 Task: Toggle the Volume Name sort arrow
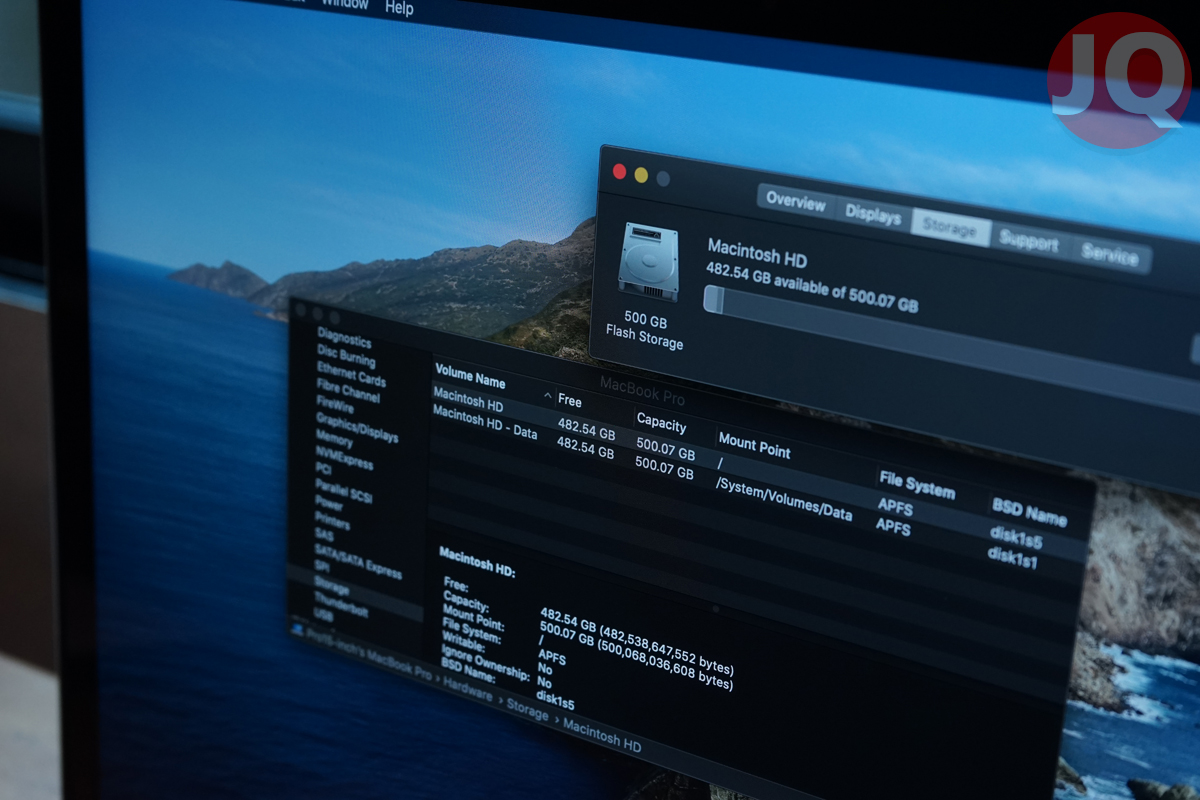(547, 397)
